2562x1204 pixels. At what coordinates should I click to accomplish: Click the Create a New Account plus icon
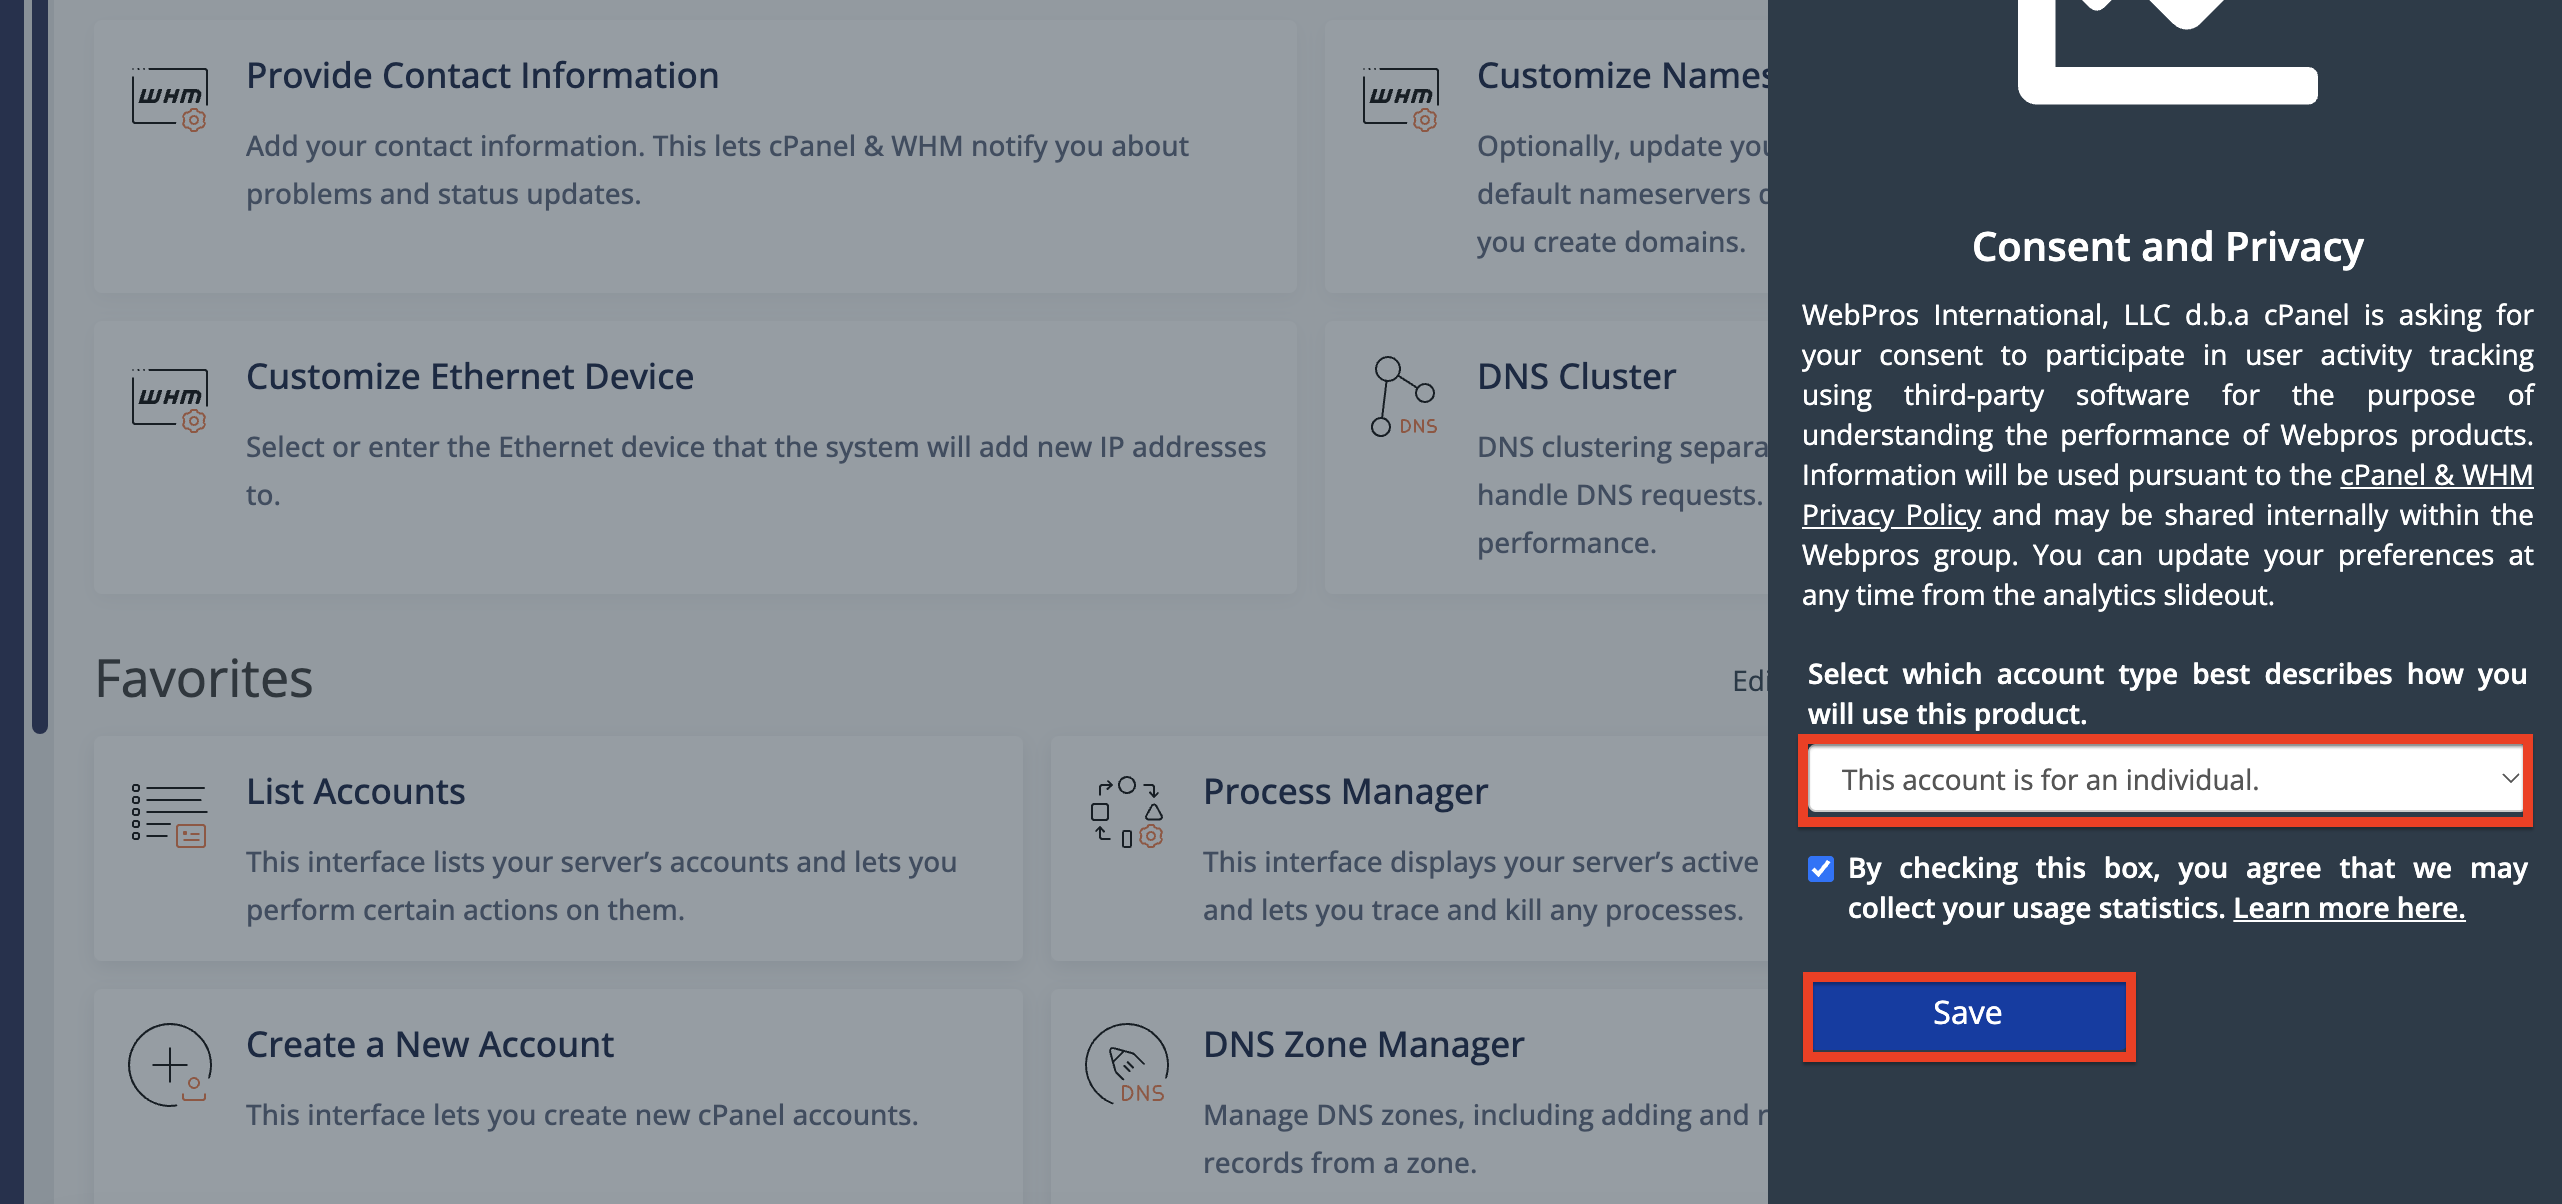coord(170,1065)
